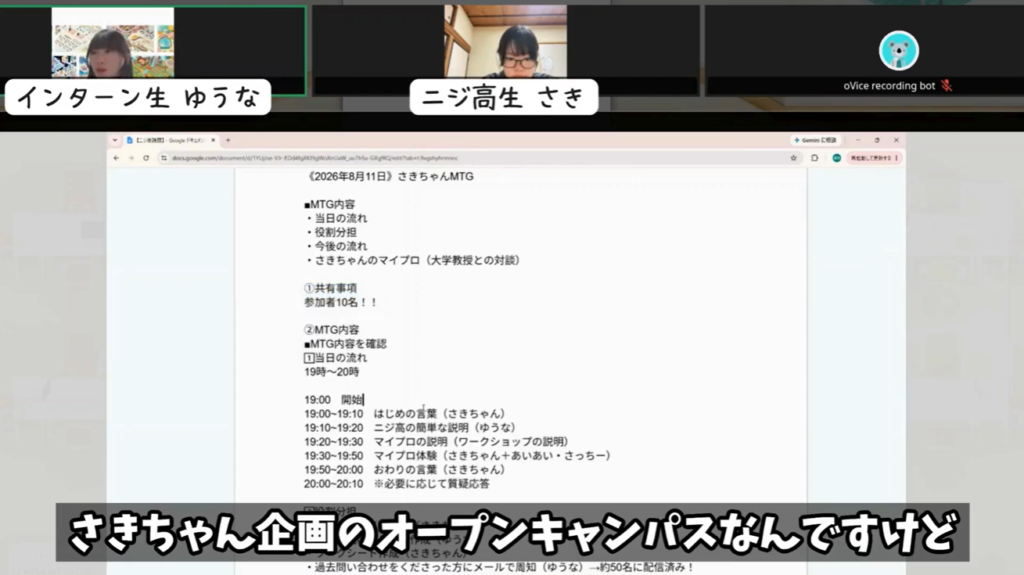The image size is (1024, 575).
Task: Open the Chrome profile avatar
Action: click(837, 158)
